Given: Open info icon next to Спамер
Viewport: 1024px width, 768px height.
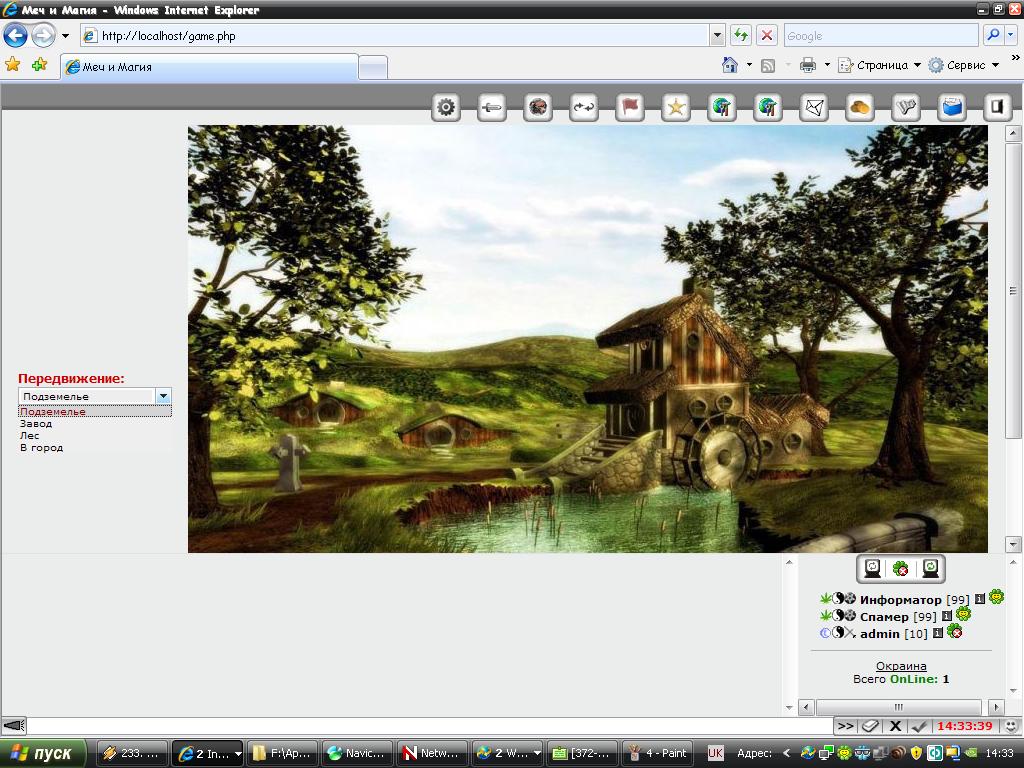Looking at the screenshot, I should pos(947,616).
